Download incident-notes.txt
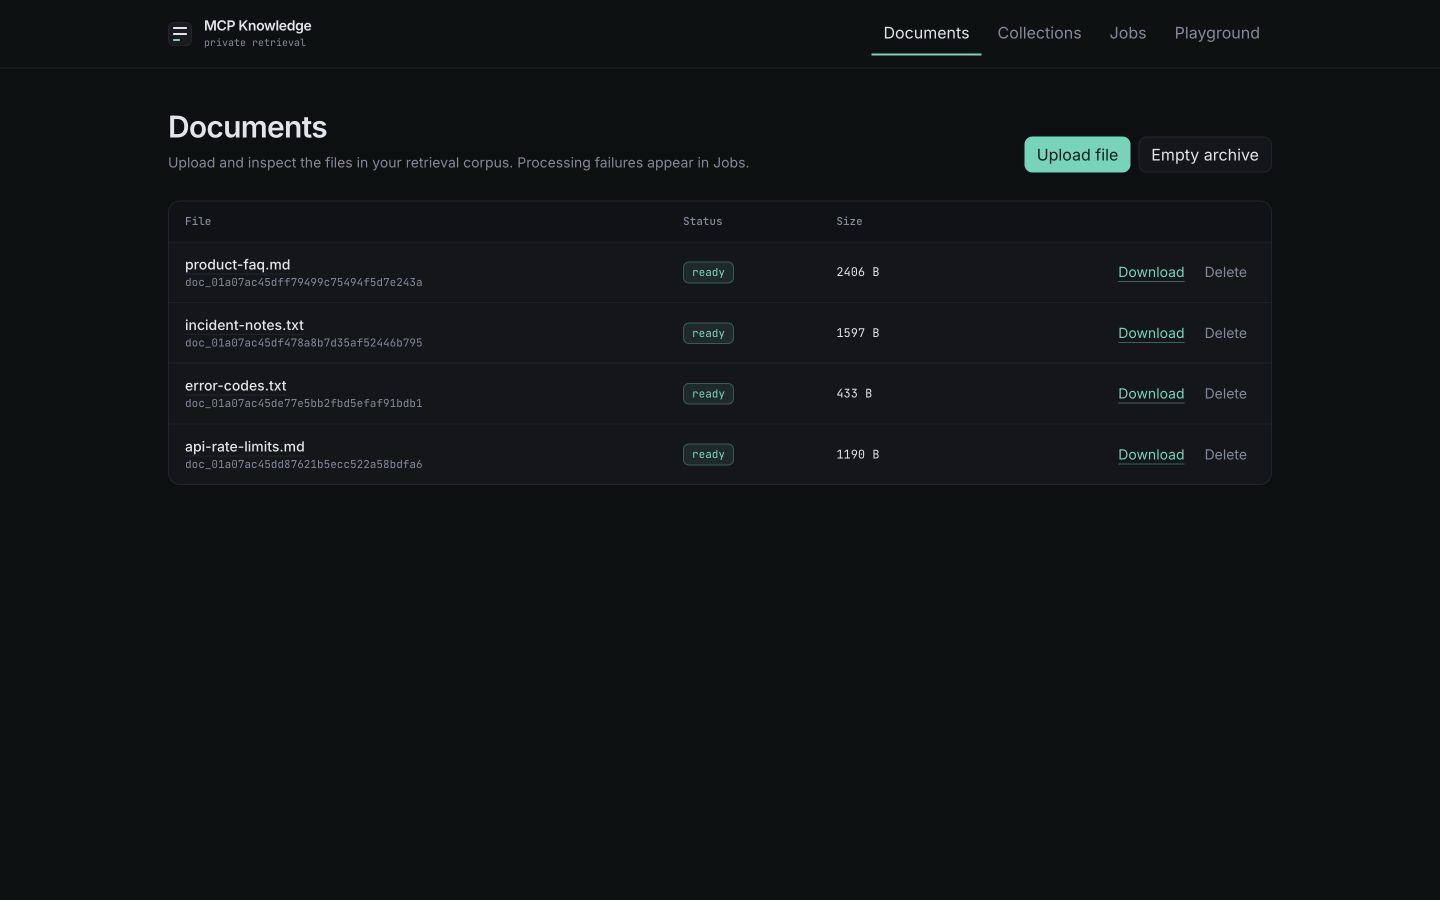Viewport: 1440px width, 900px height. tap(1151, 333)
